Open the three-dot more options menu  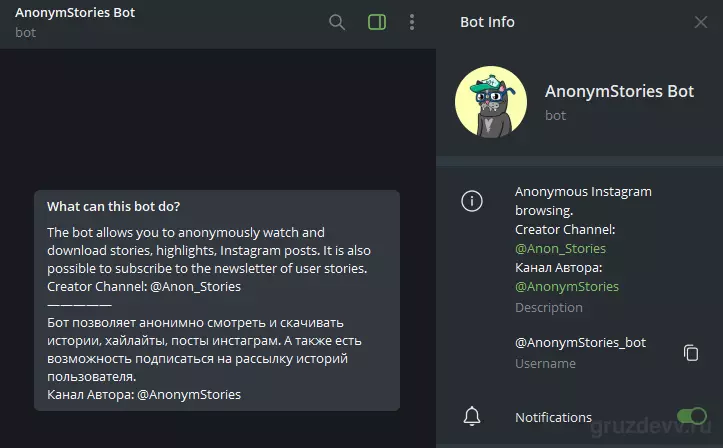412,22
